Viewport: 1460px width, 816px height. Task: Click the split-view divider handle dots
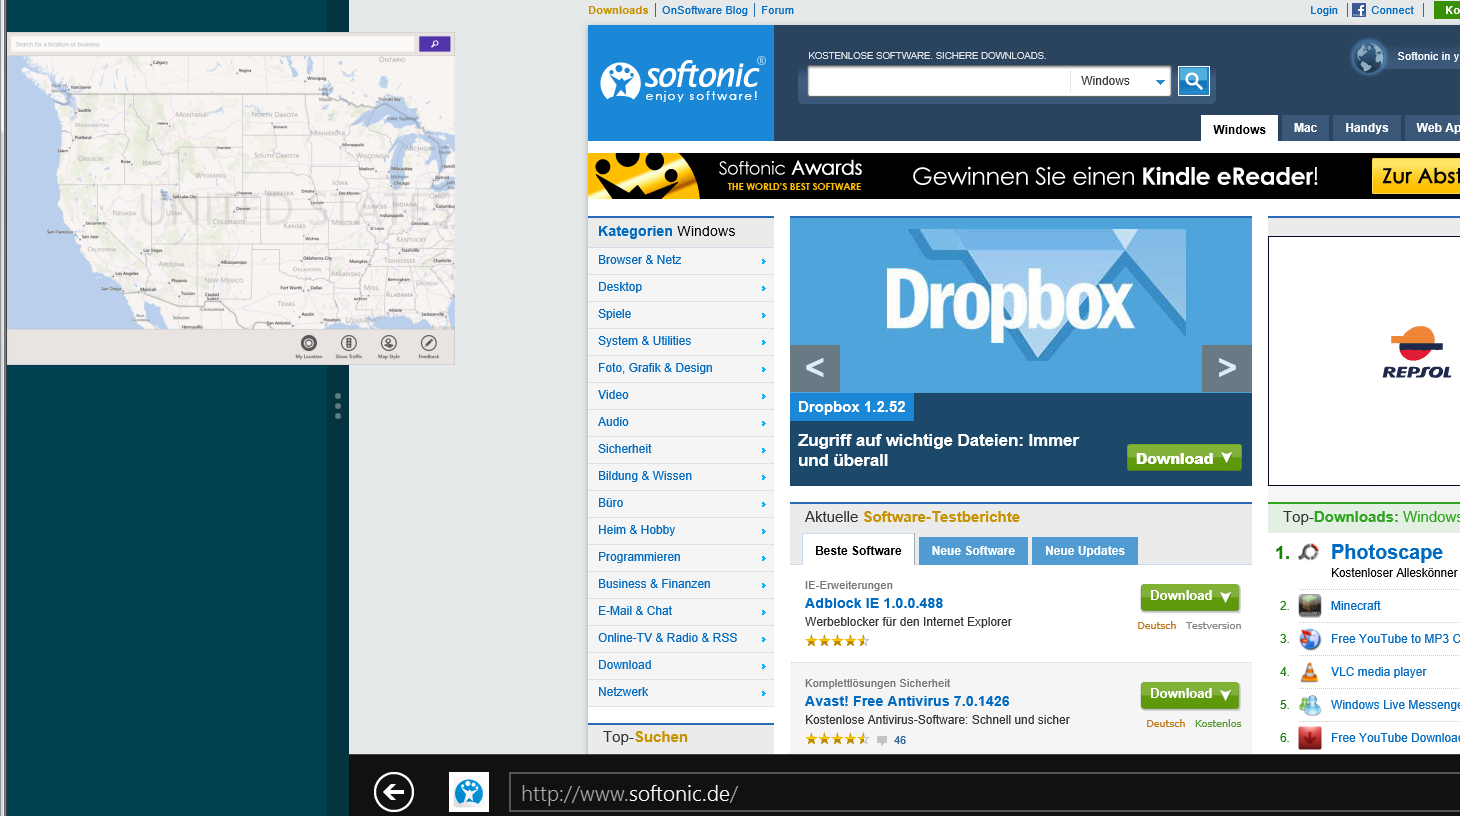338,405
